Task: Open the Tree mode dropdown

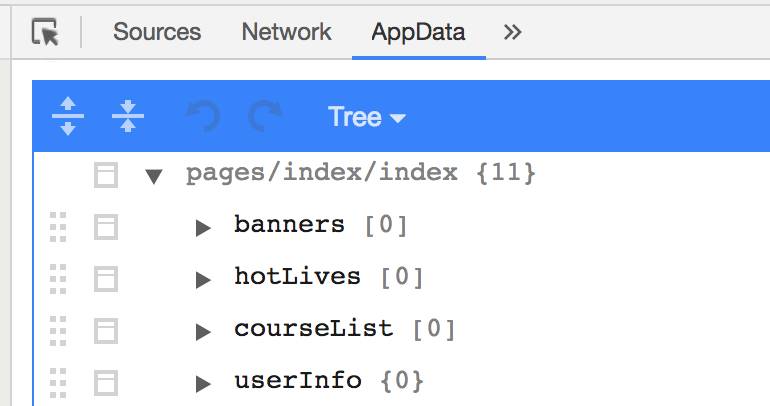Action: tap(367, 117)
